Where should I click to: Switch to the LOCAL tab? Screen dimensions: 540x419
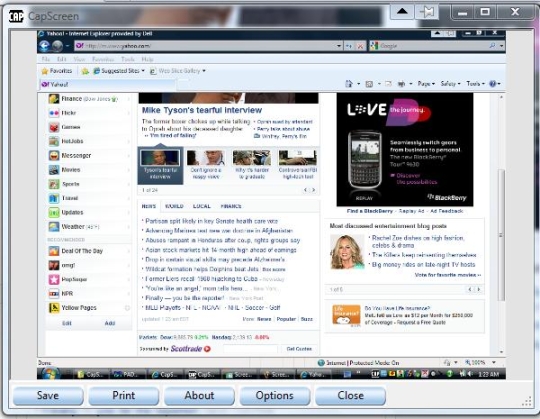(201, 206)
